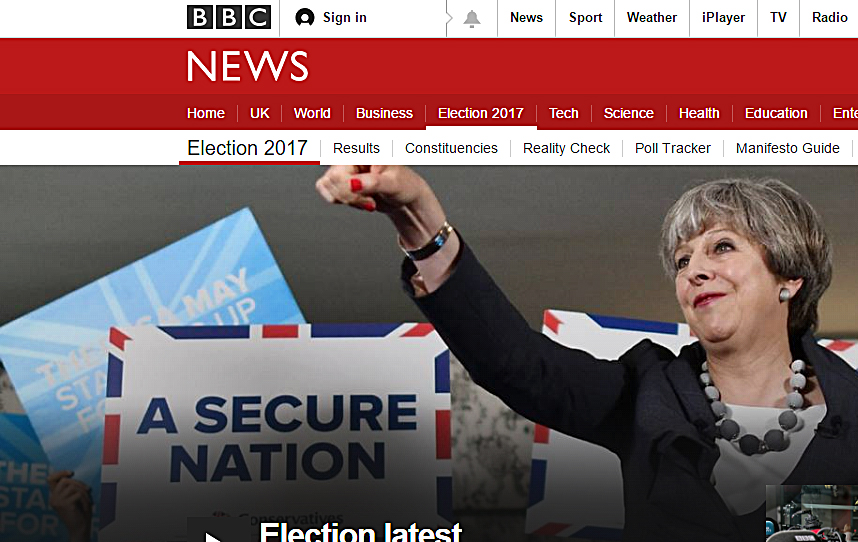The image size is (858, 542).
Task: Play the Election latest video
Action: tap(214, 533)
